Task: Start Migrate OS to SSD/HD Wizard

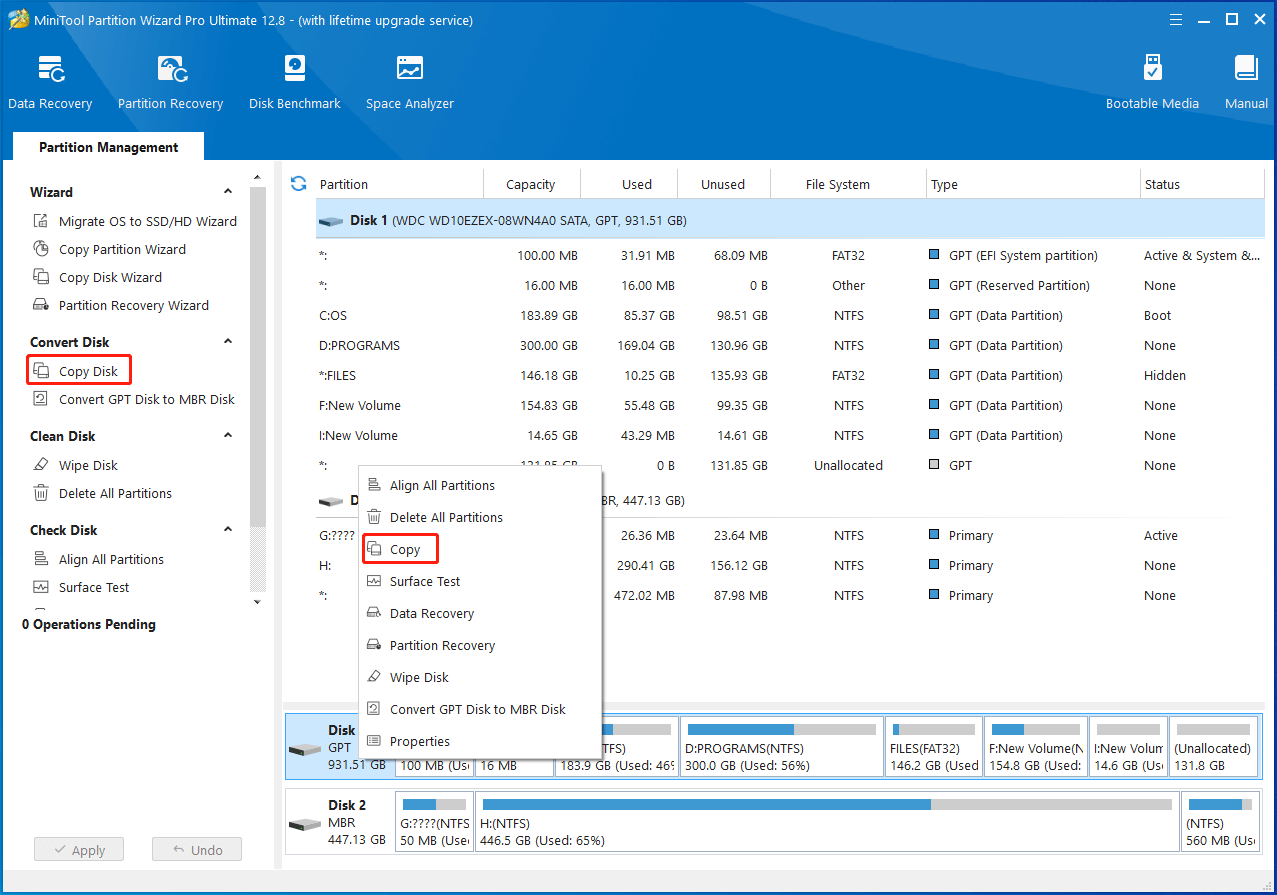Action: tap(135, 222)
